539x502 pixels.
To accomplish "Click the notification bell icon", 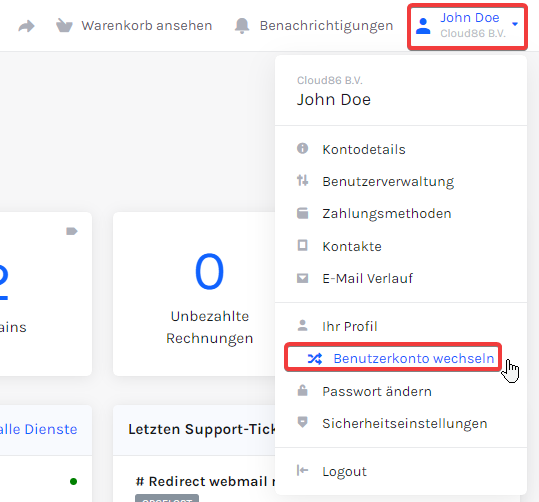I will point(242,26).
